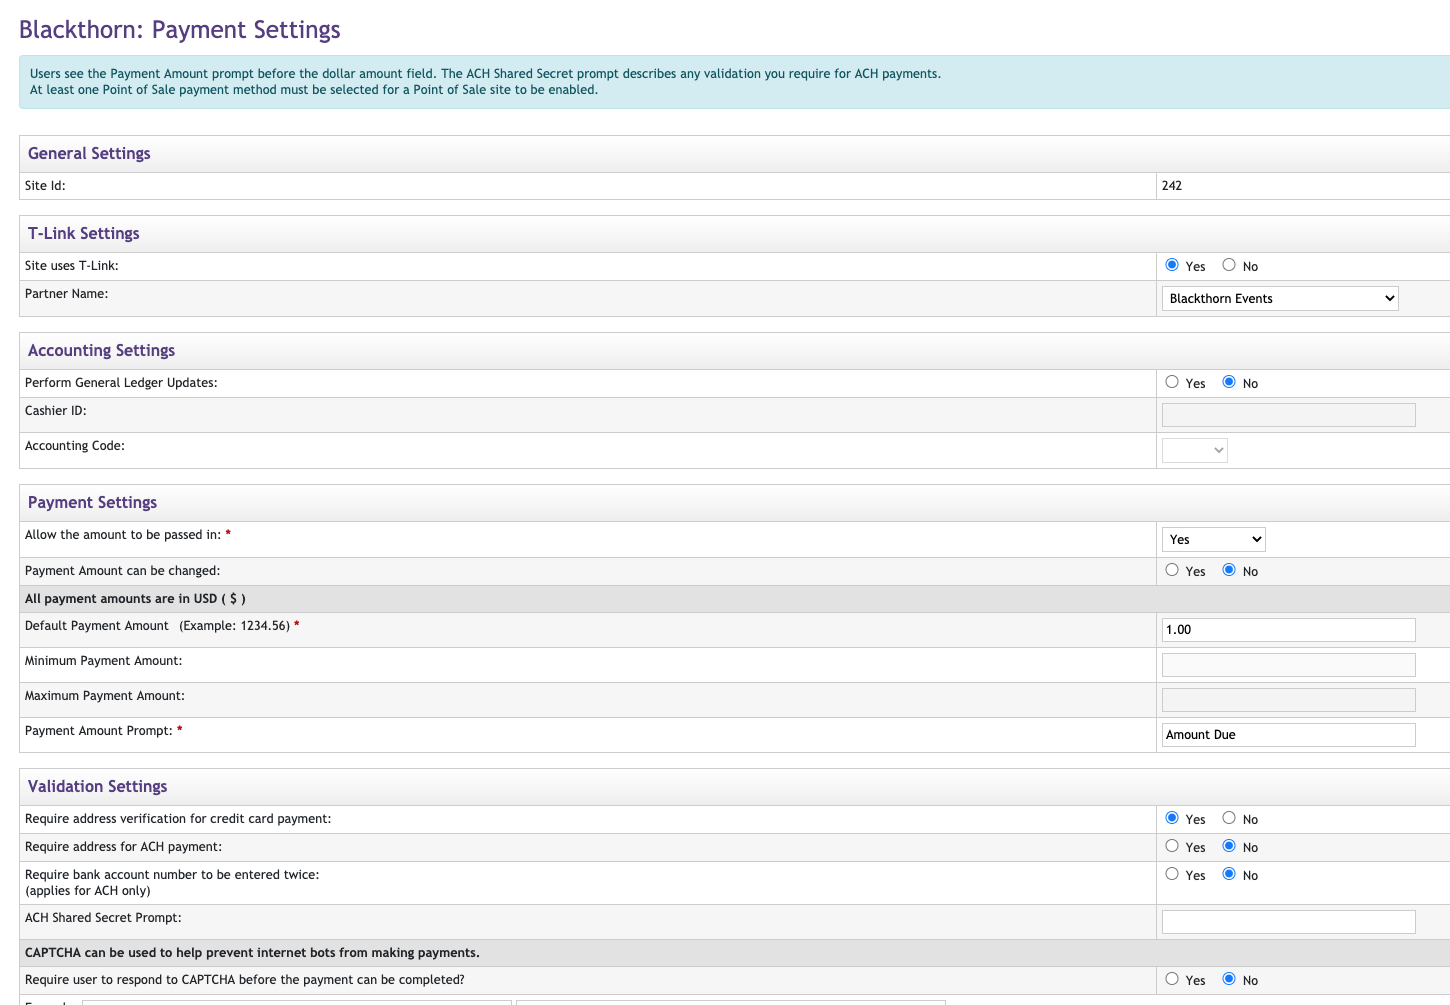
Task: Click the ACH Shared Secret Prompt field
Action: (x=1288, y=922)
